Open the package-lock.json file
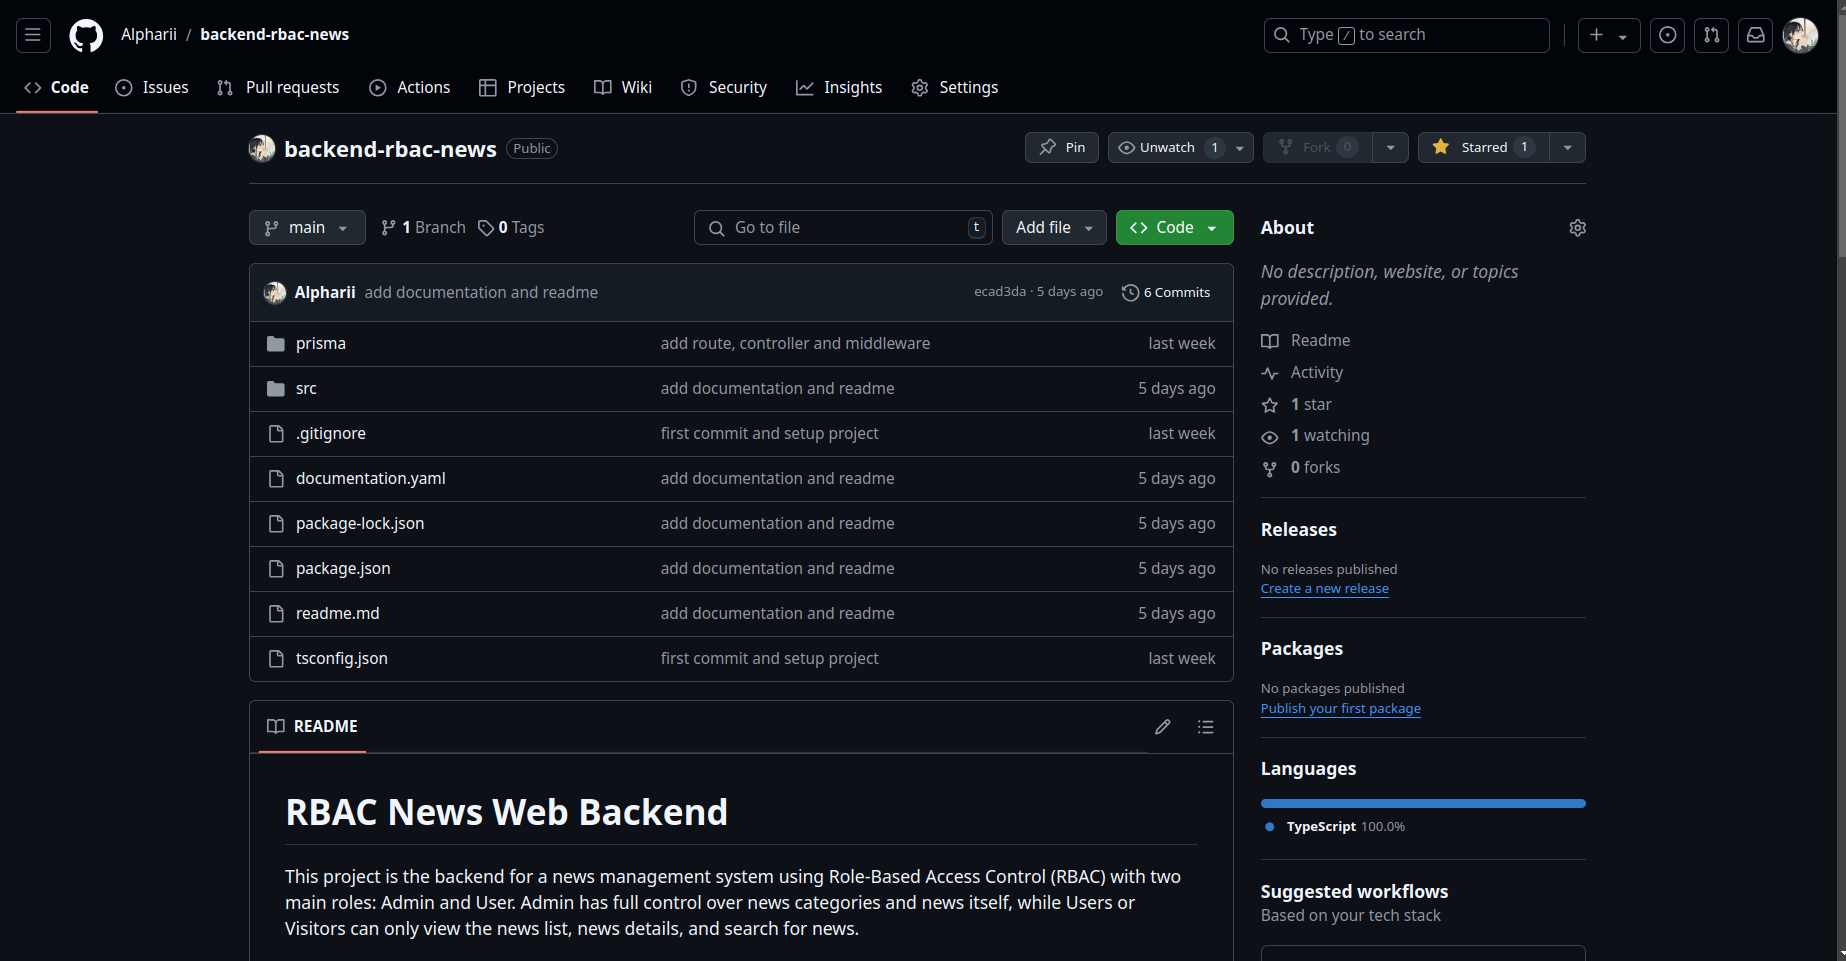 (360, 524)
